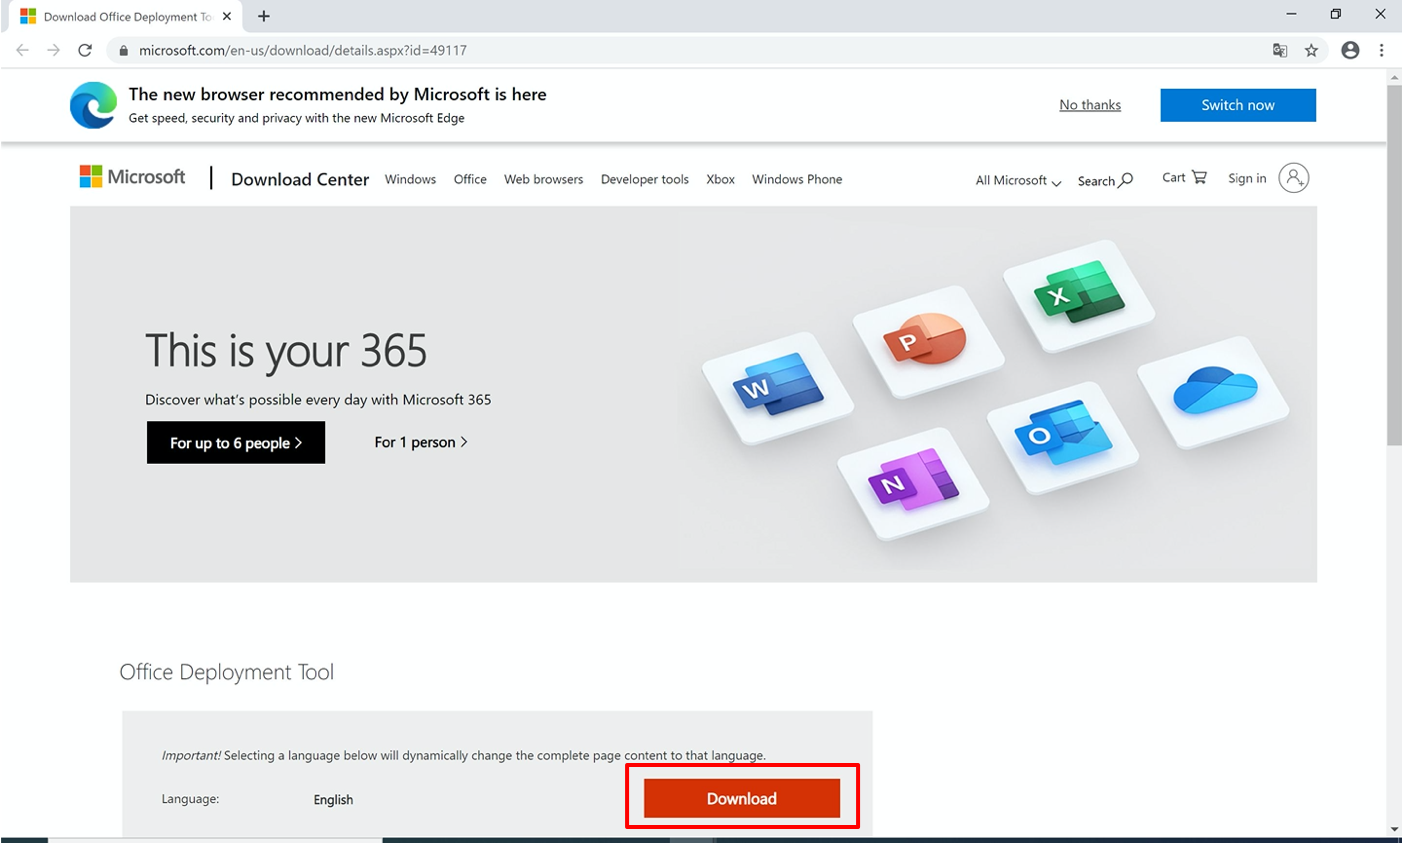1402x843 pixels.
Task: Click the OneNote app tile
Action: pos(913,484)
